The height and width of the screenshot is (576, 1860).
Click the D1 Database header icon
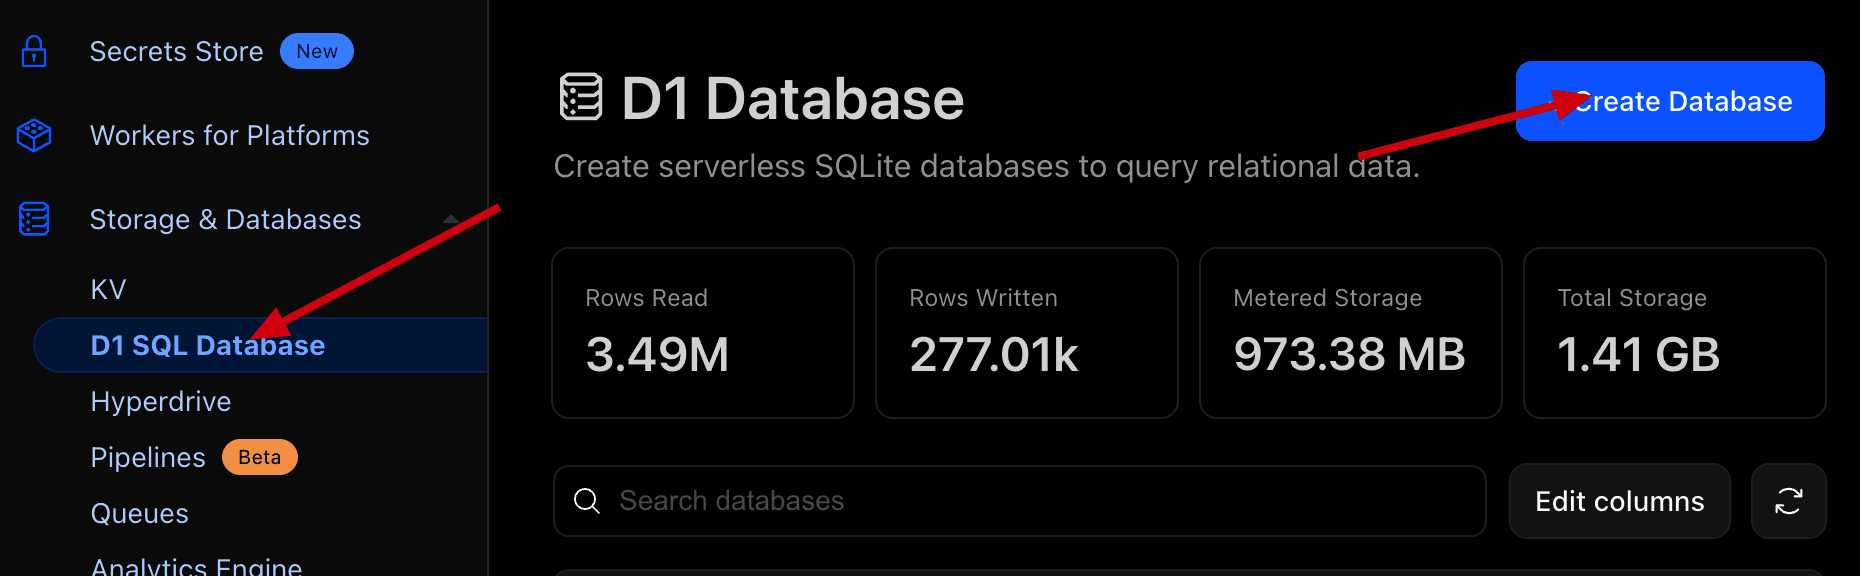tap(581, 97)
